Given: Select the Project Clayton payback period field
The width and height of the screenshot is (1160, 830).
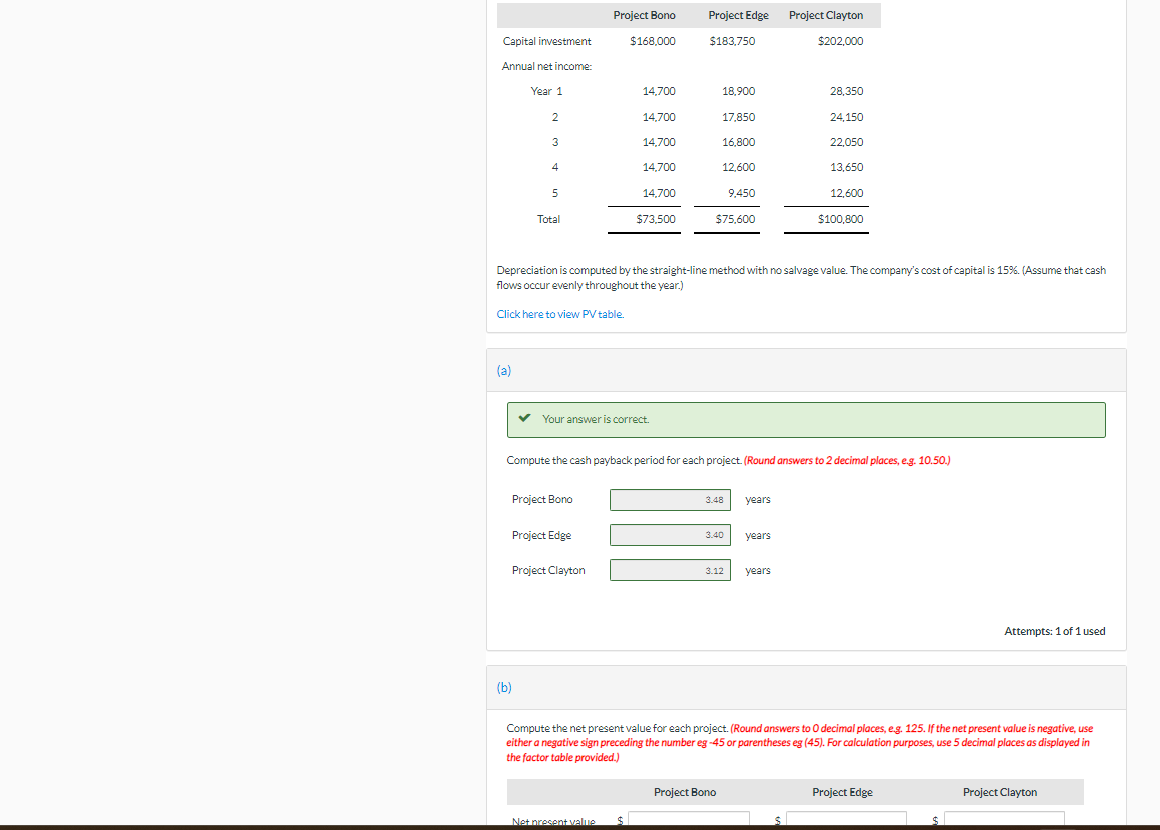Looking at the screenshot, I should (x=670, y=569).
